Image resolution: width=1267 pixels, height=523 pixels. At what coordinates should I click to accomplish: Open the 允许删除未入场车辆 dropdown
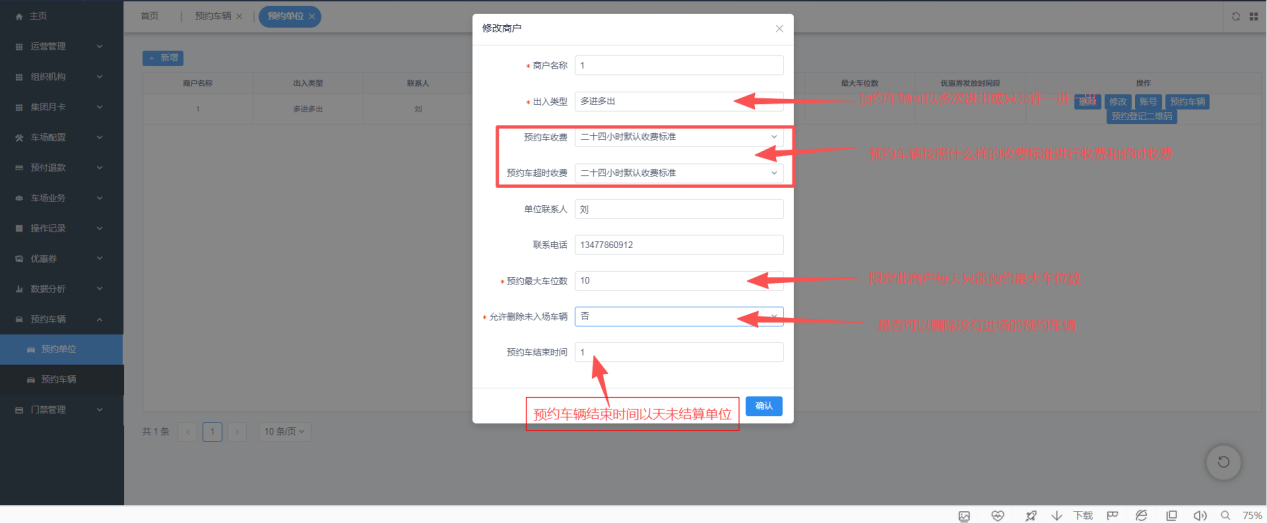pos(679,316)
